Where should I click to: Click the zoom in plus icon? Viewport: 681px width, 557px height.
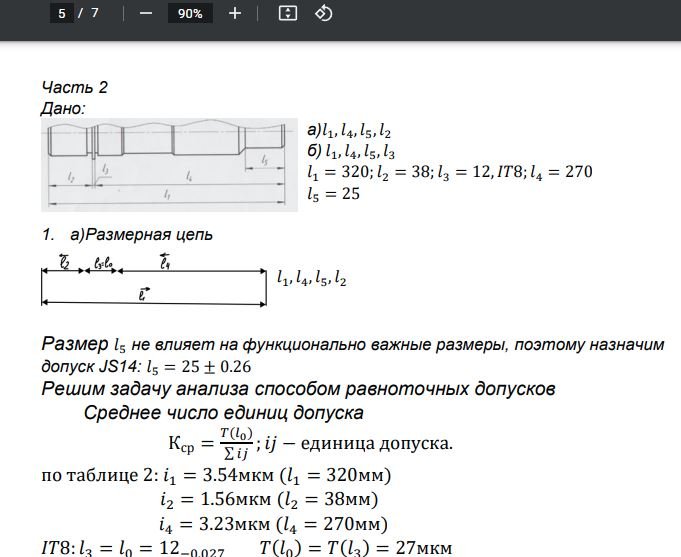[x=235, y=13]
